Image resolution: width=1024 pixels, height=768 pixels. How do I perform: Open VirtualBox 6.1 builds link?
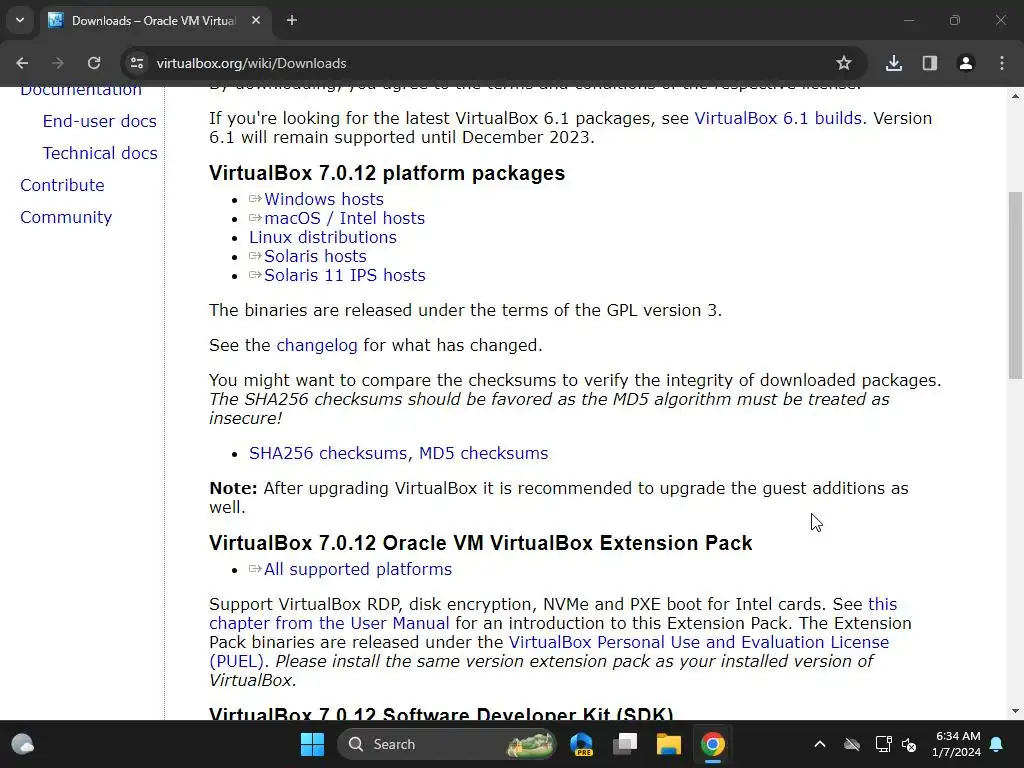tap(778, 118)
